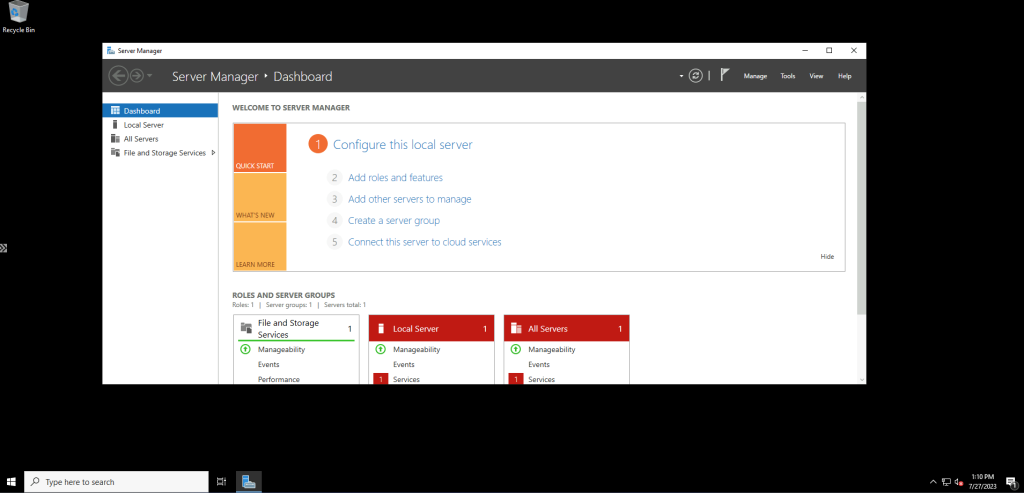Click the Local Server icon in sidebar
Screen dimensions: 1024x493
[x=116, y=125]
